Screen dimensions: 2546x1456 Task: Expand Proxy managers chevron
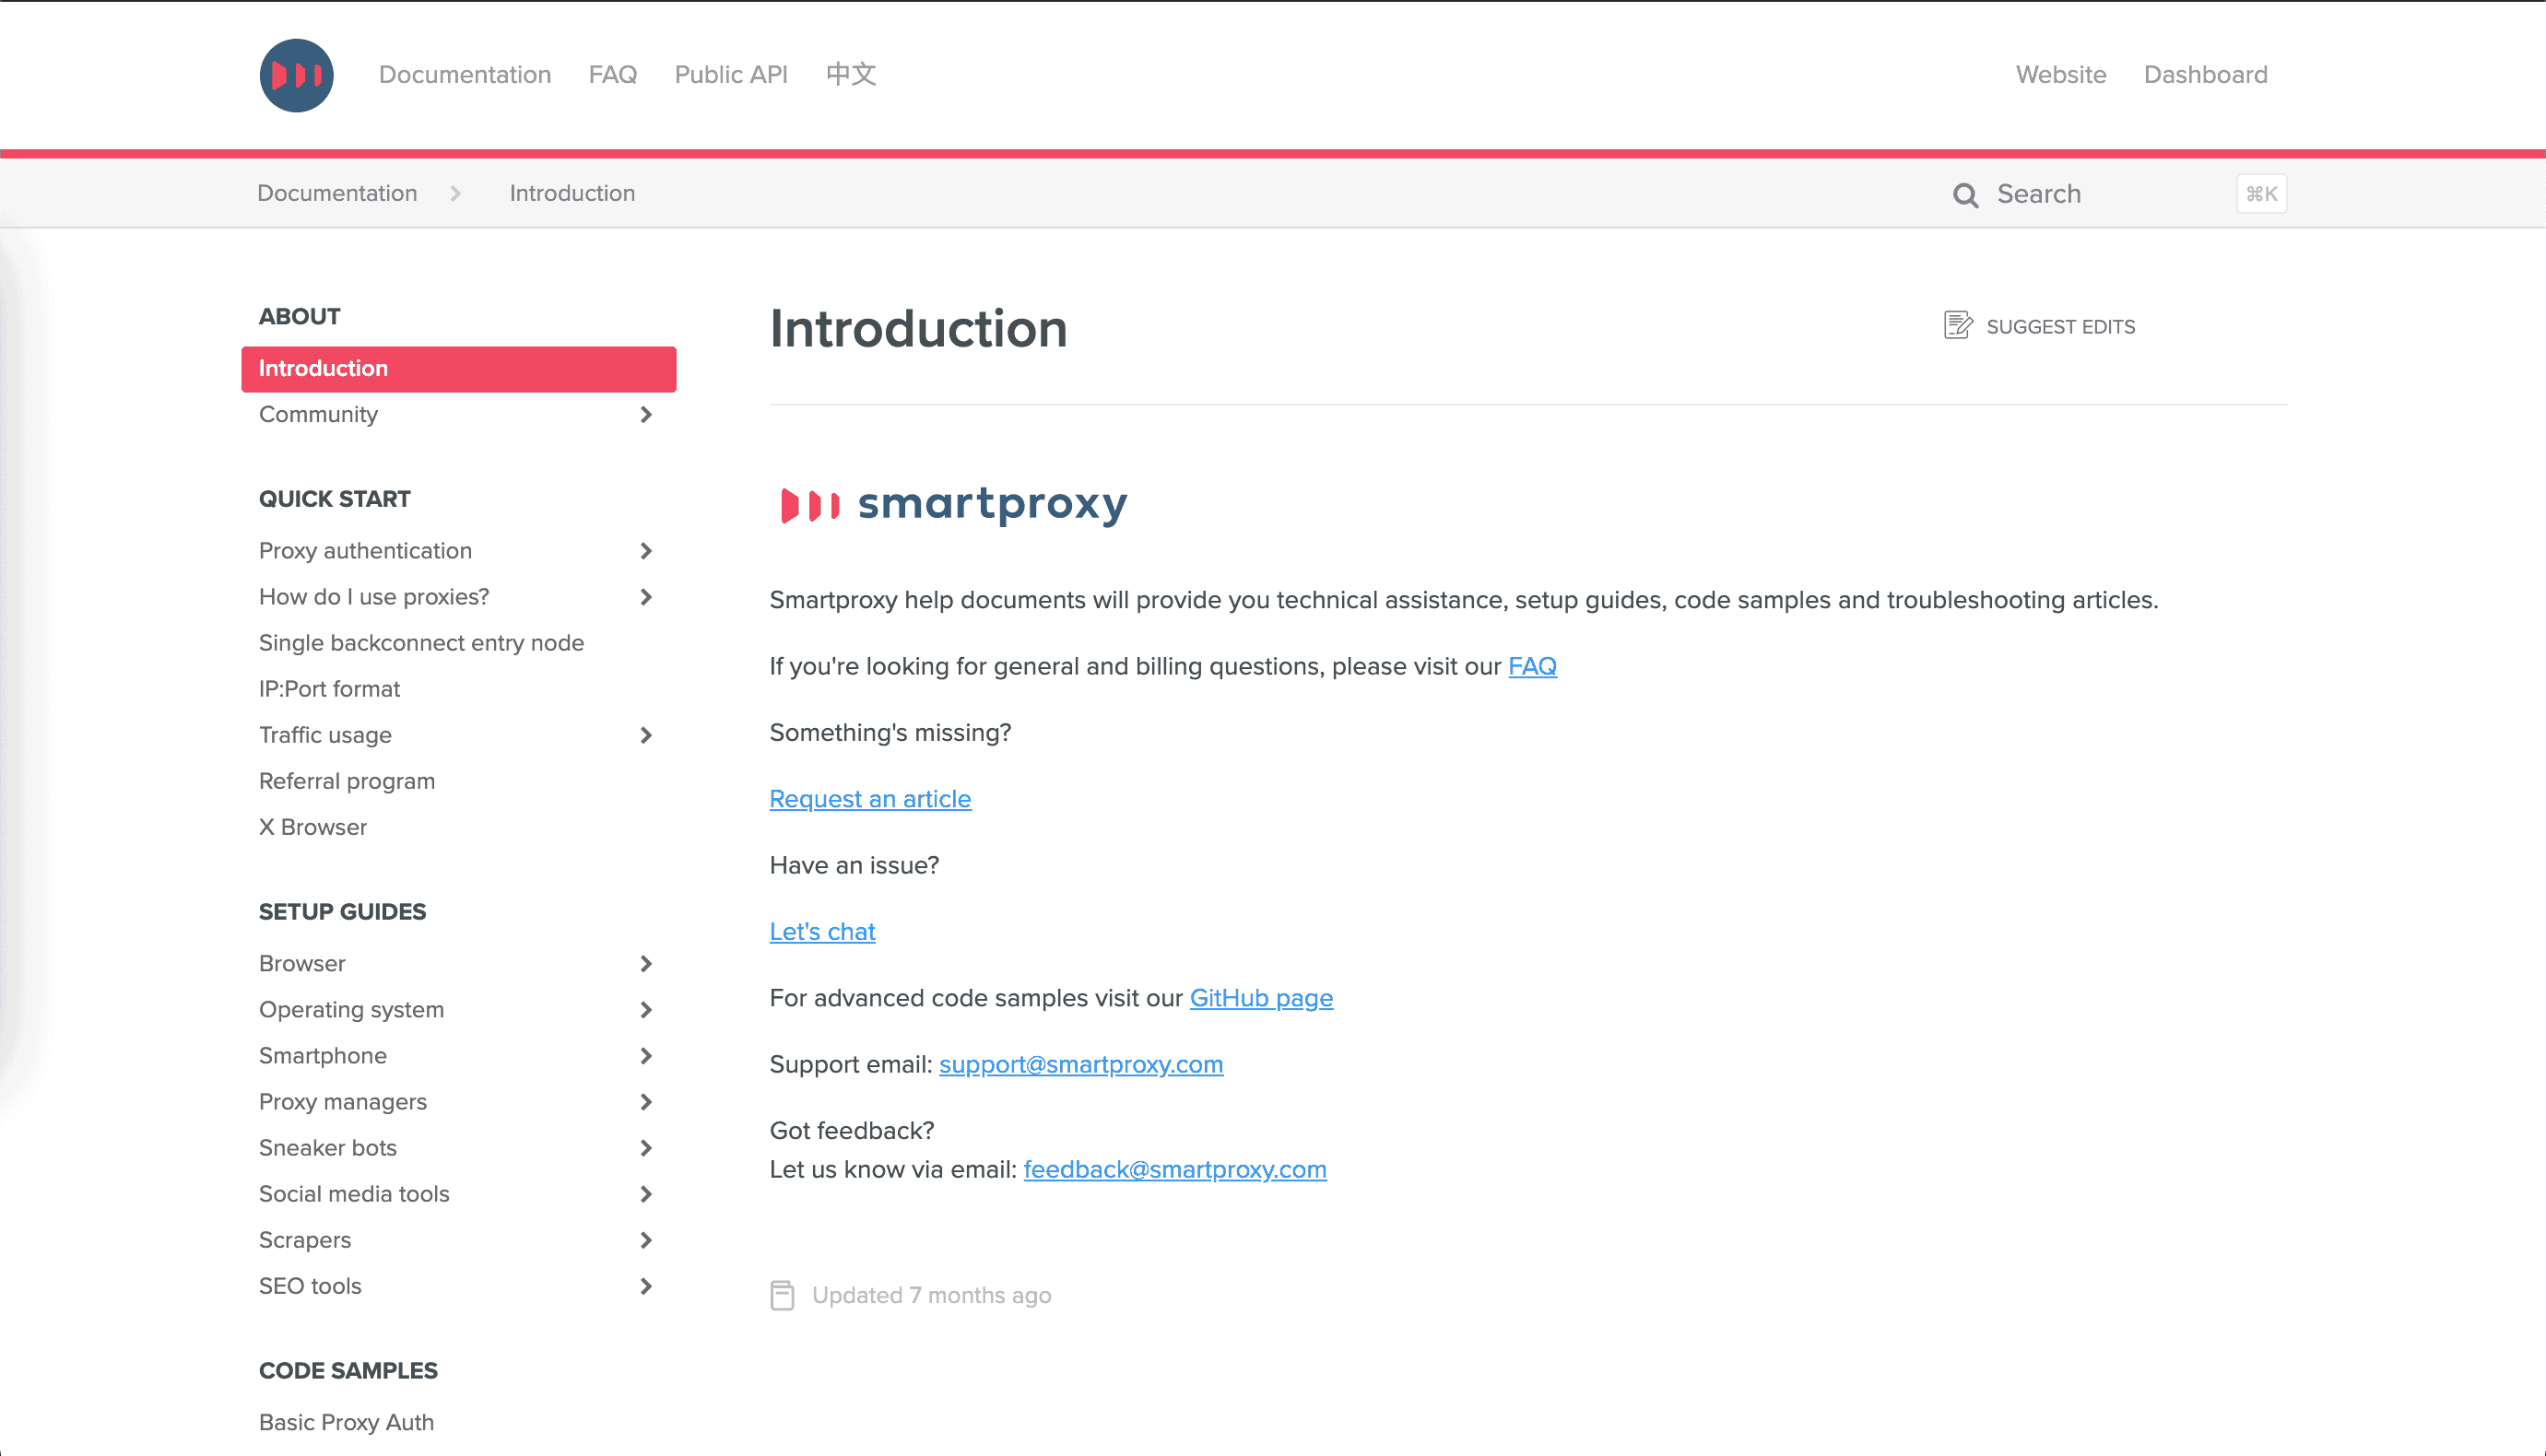pyautogui.click(x=646, y=1102)
